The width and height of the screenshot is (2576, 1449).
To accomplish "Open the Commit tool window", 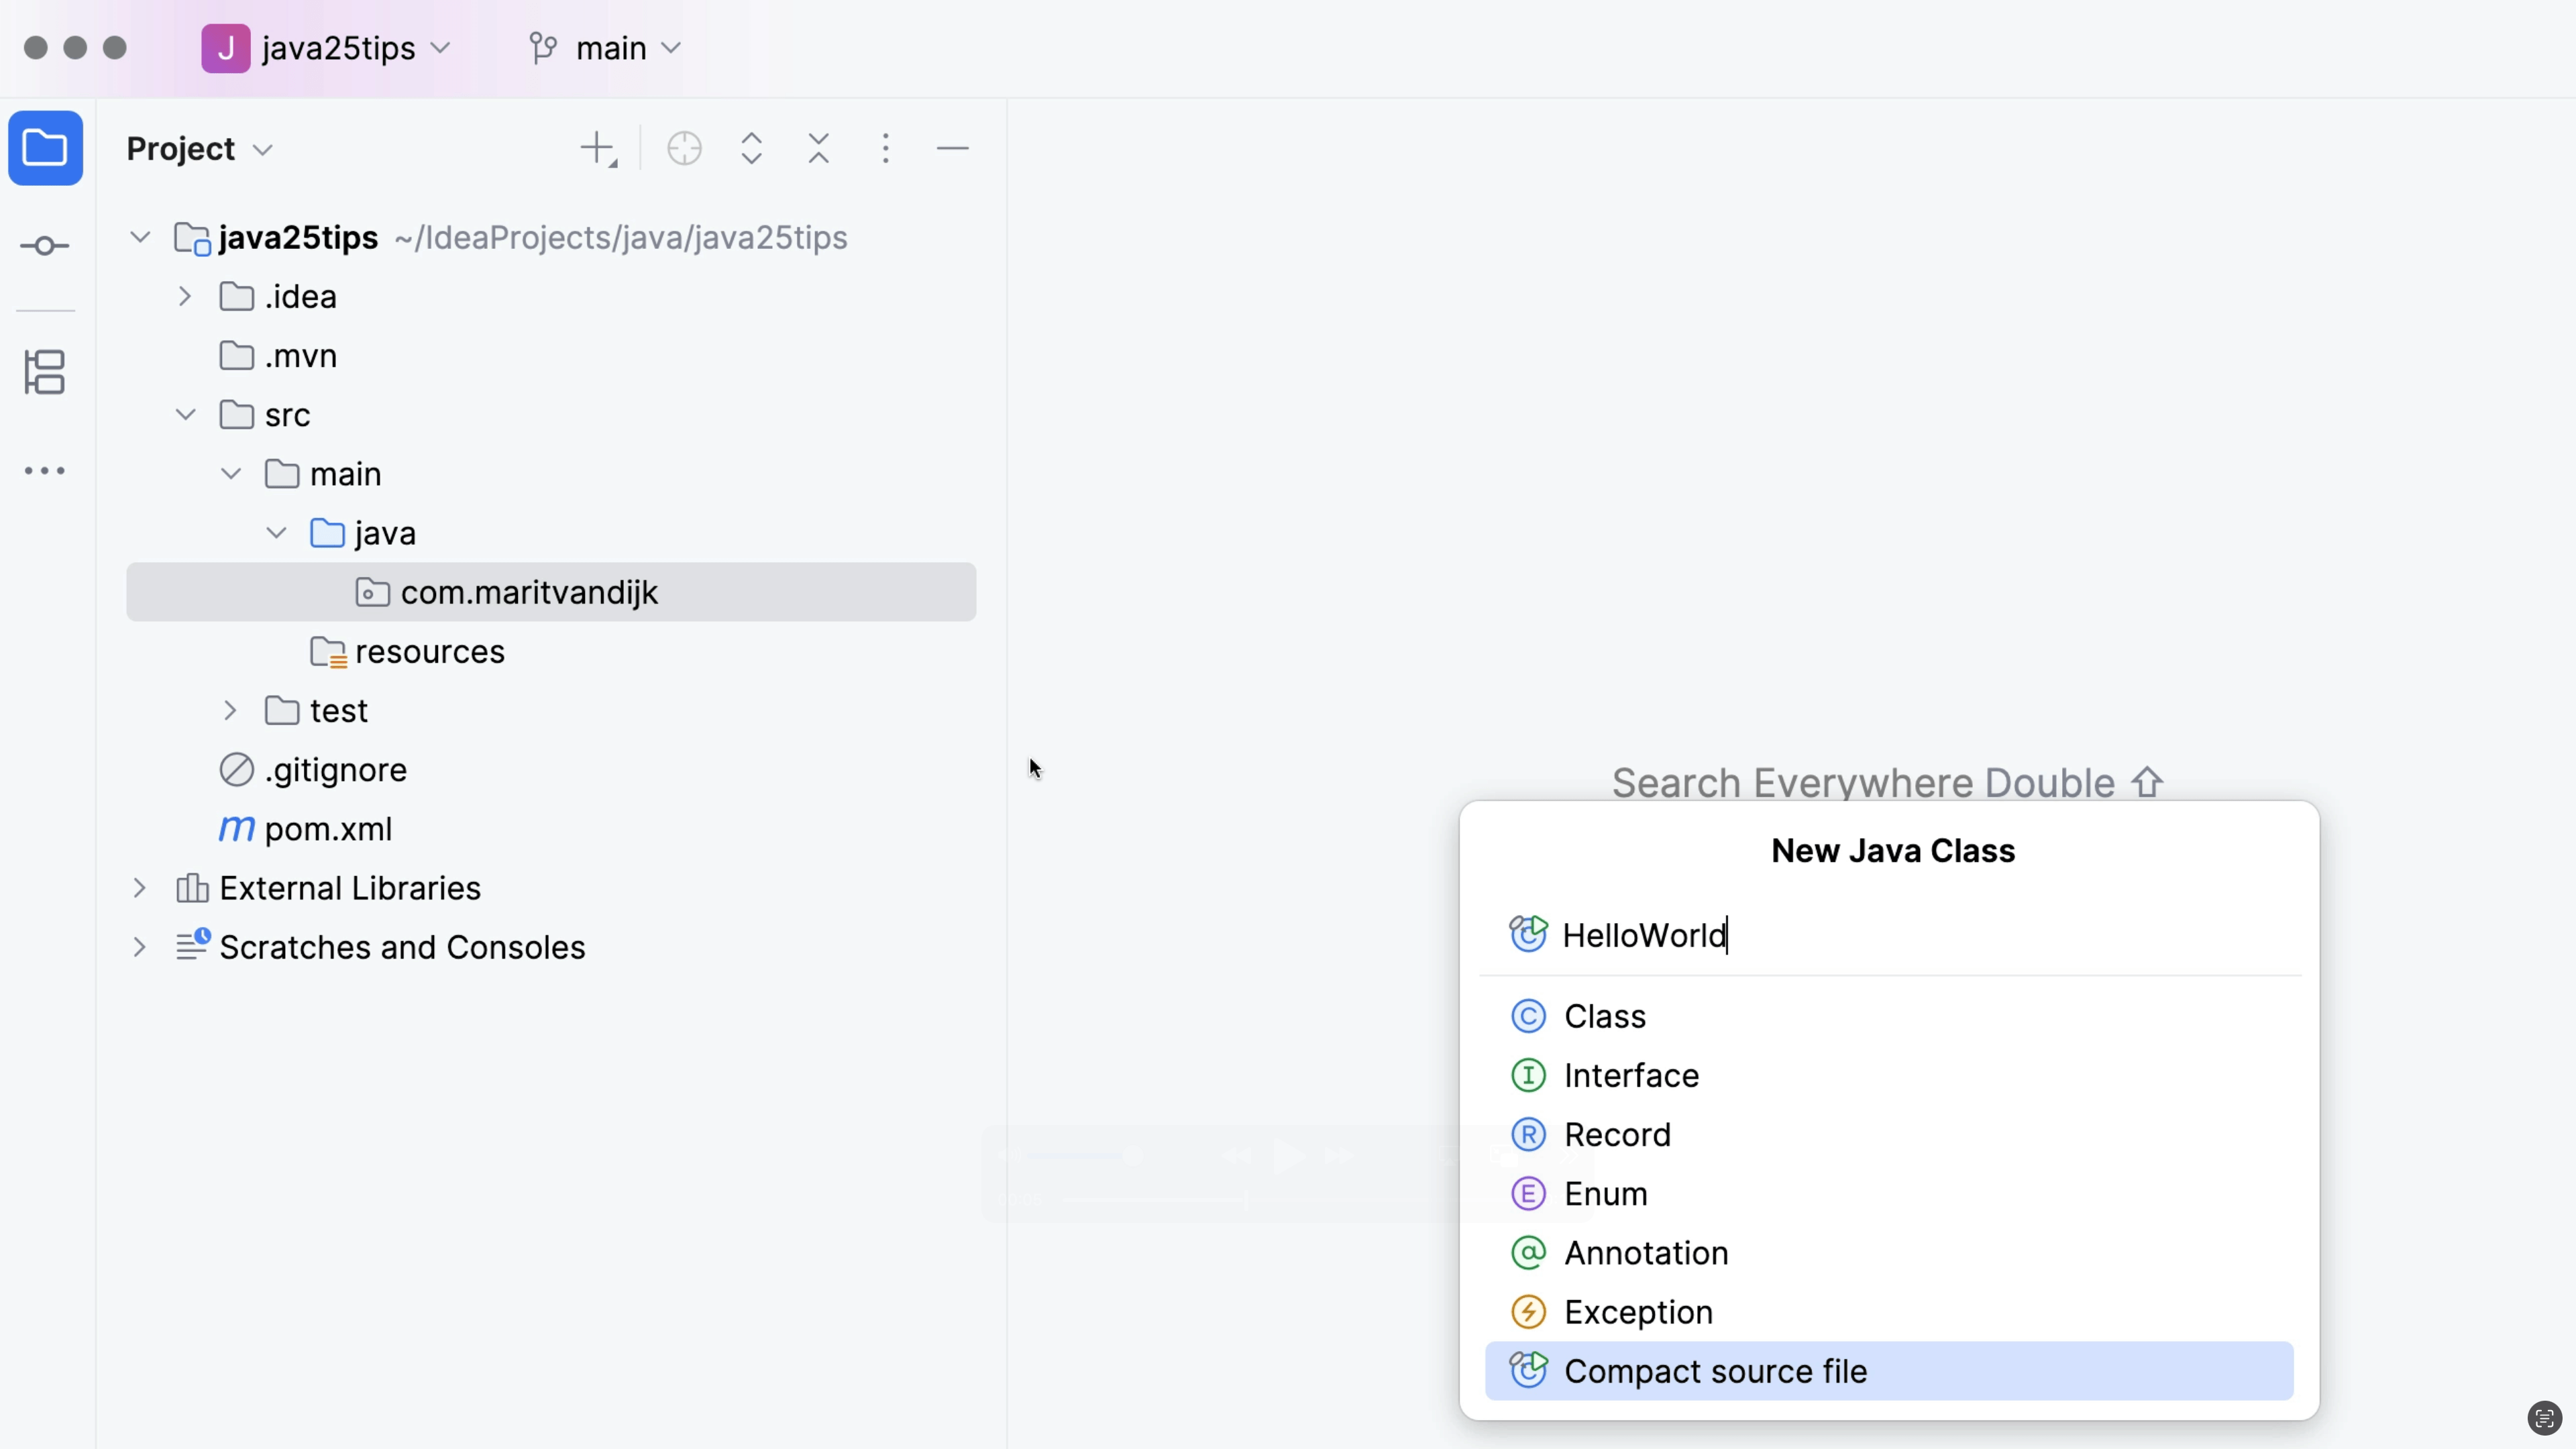I will (45, 246).
